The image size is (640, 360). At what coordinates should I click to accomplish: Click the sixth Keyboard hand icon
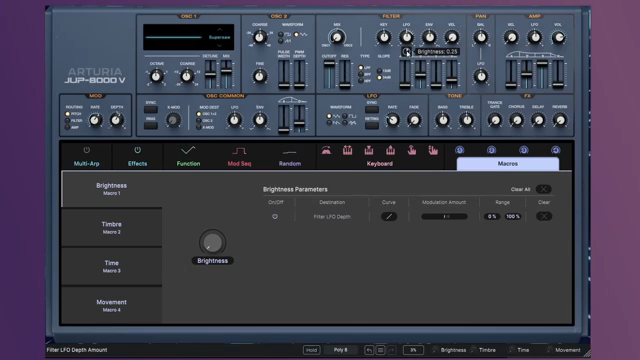pos(433,150)
